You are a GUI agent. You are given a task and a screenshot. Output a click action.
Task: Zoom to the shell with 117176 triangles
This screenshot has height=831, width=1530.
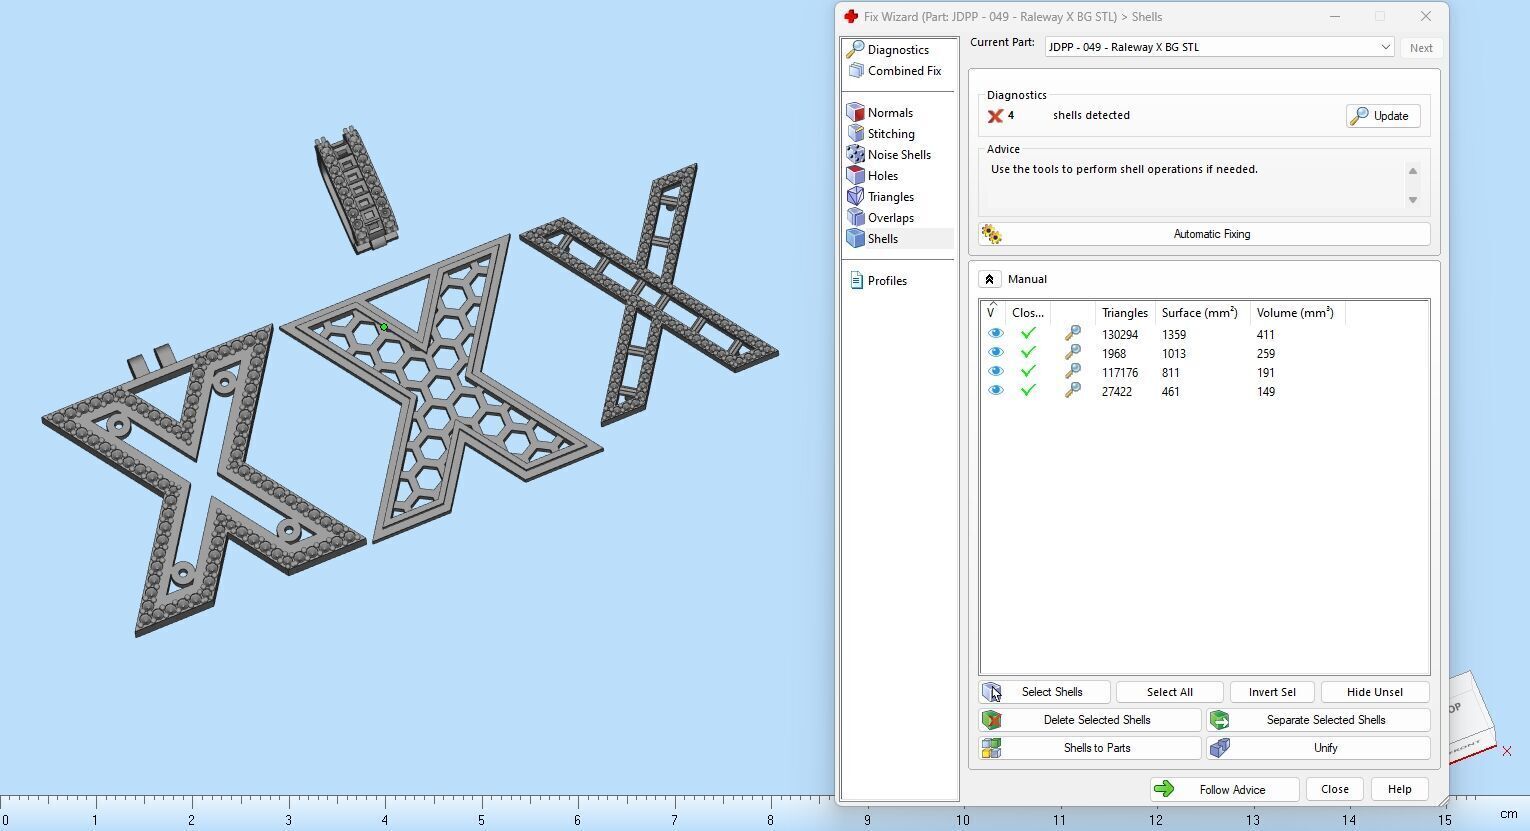(1072, 372)
